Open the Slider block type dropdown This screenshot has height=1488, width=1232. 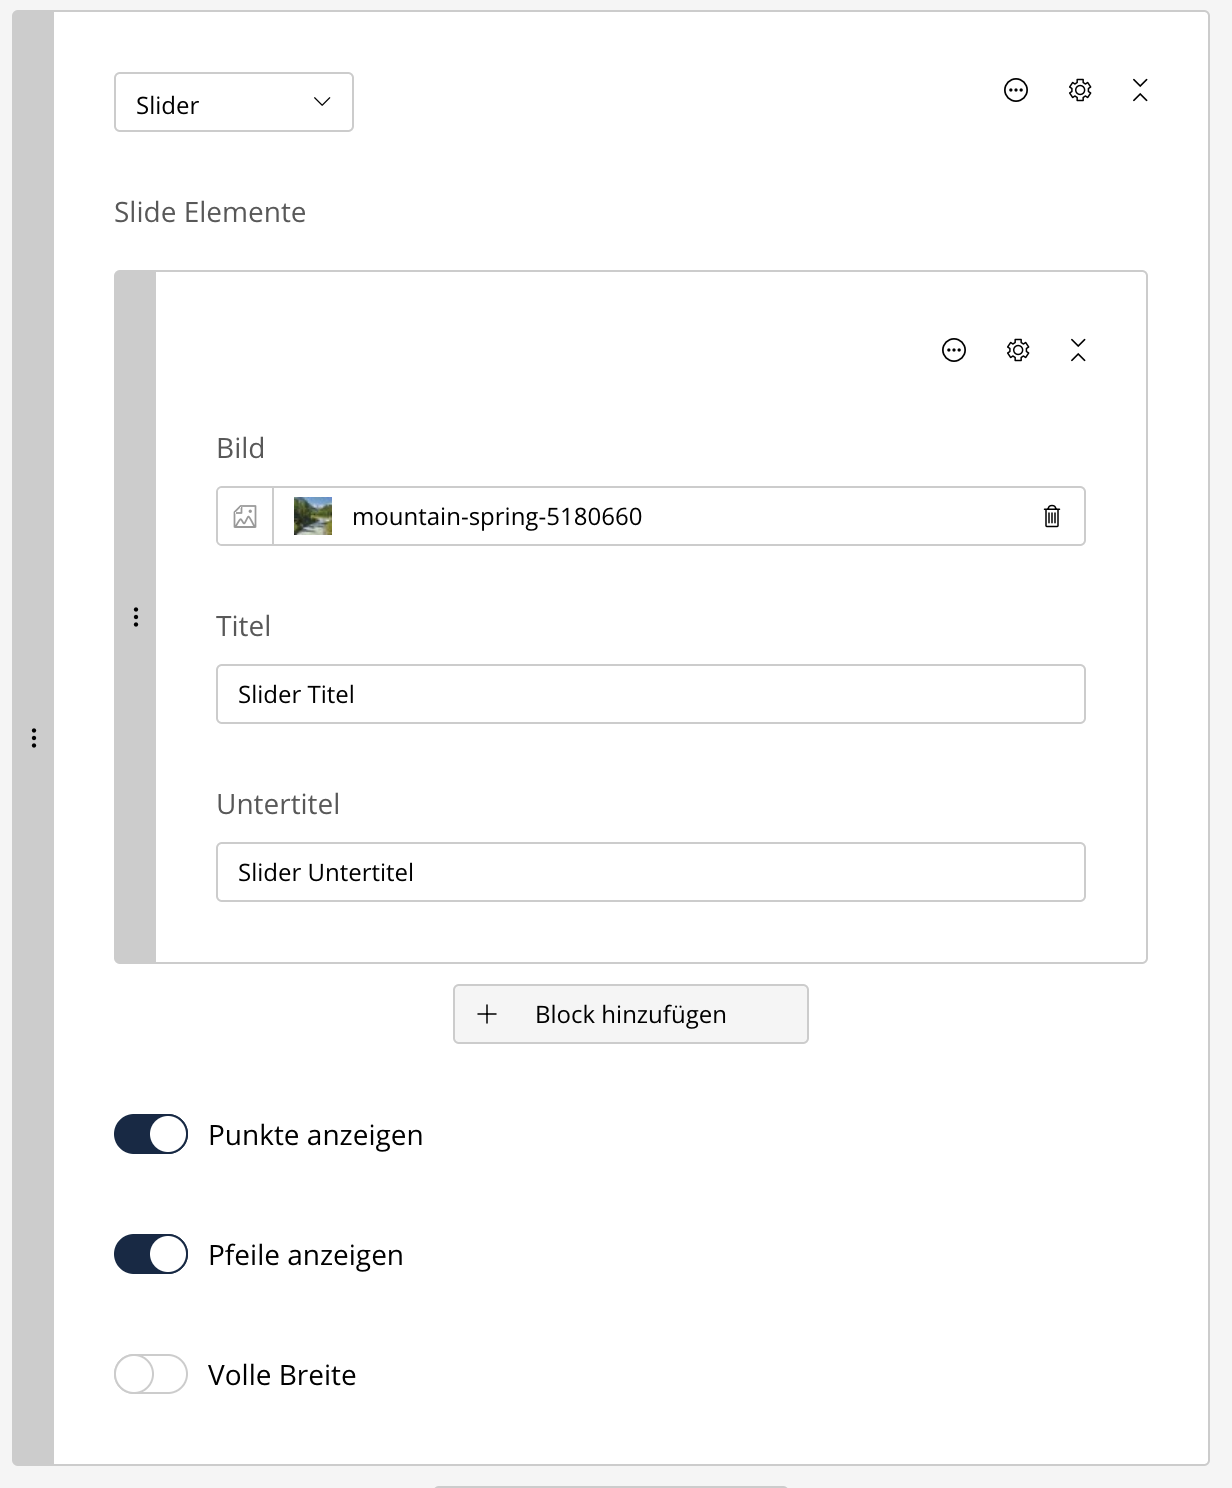pos(234,102)
